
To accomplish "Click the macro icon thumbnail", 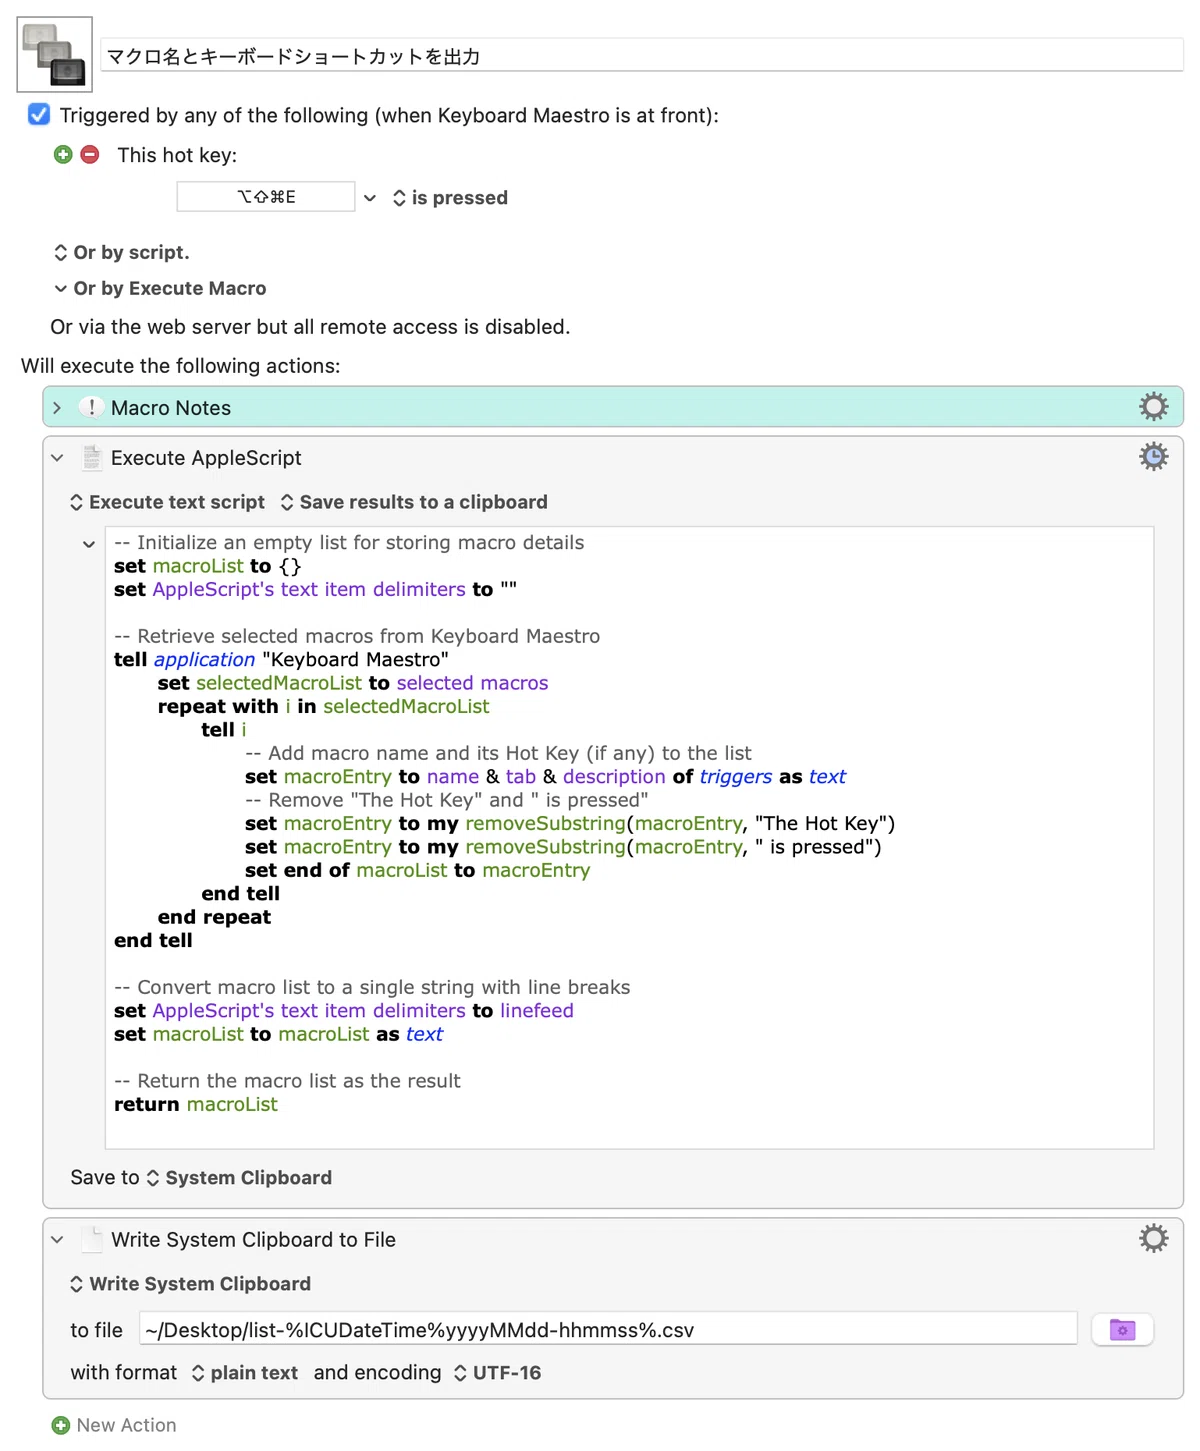I will click(55, 54).
